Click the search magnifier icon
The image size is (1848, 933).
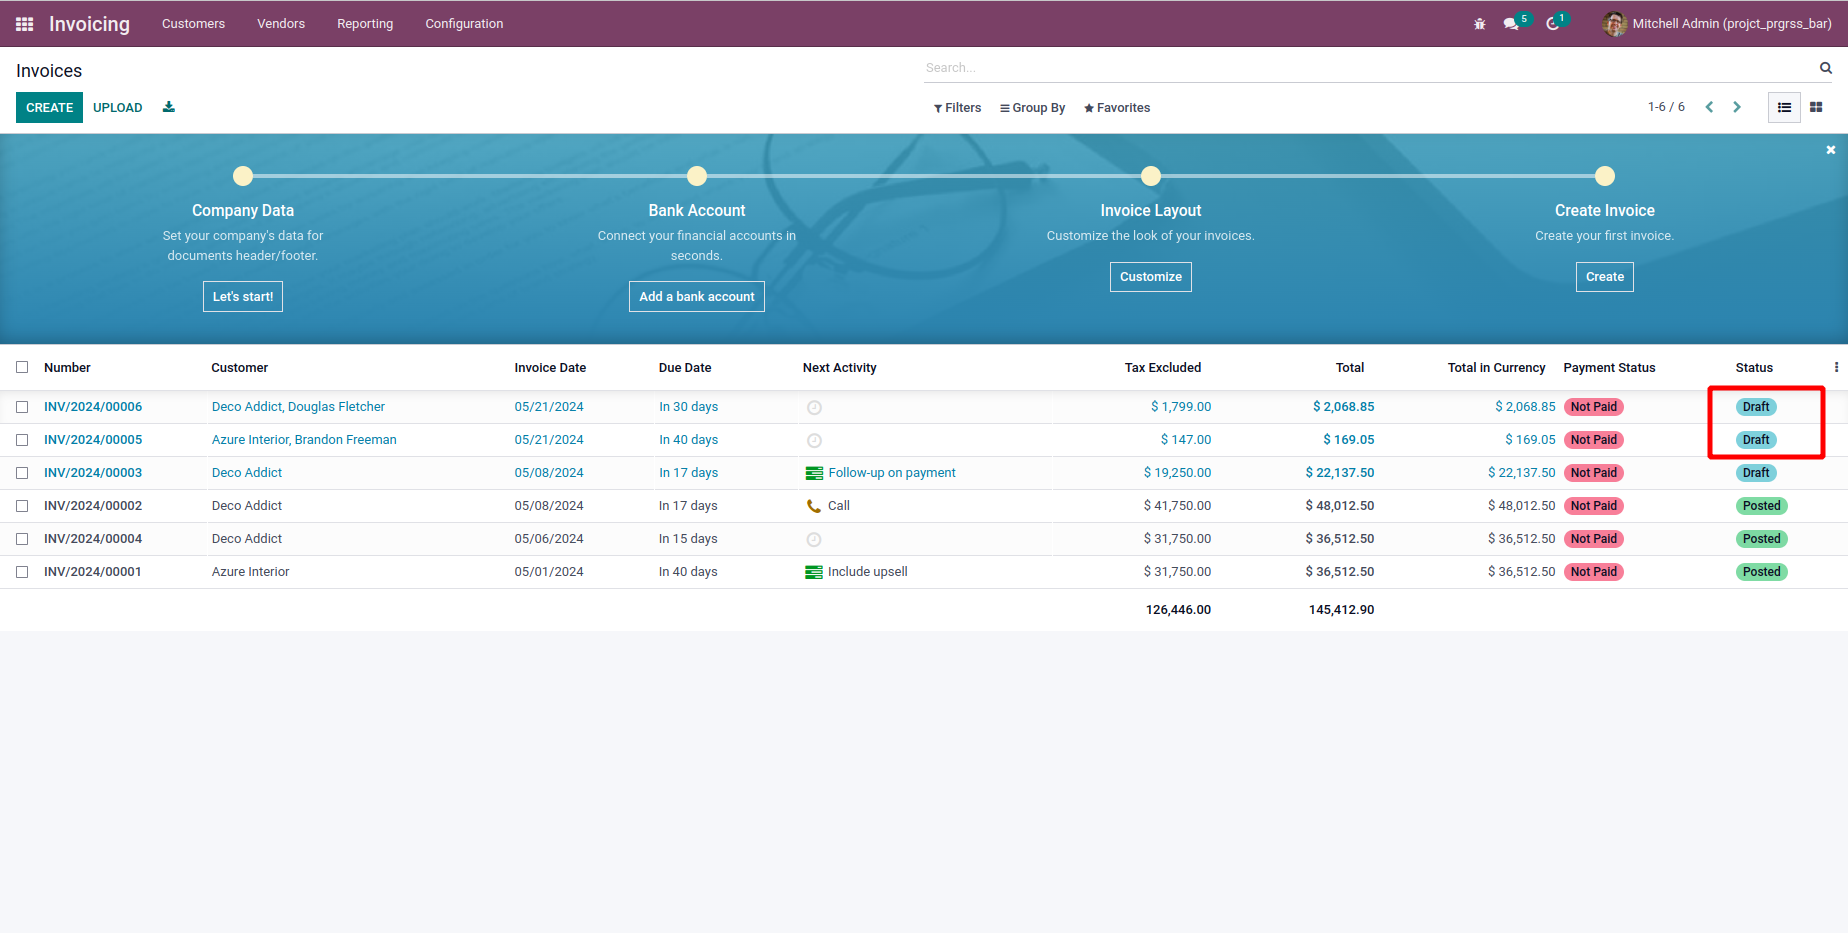[1825, 68]
